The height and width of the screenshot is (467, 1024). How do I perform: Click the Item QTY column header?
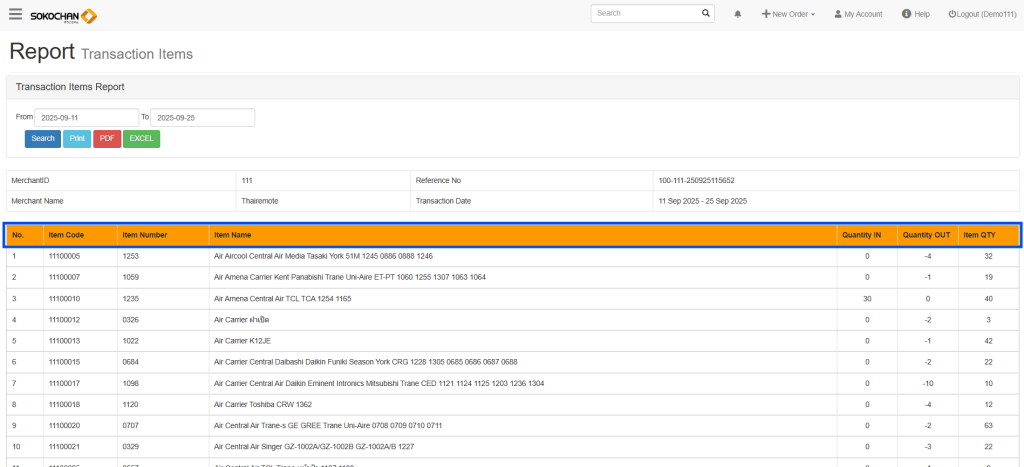979,236
